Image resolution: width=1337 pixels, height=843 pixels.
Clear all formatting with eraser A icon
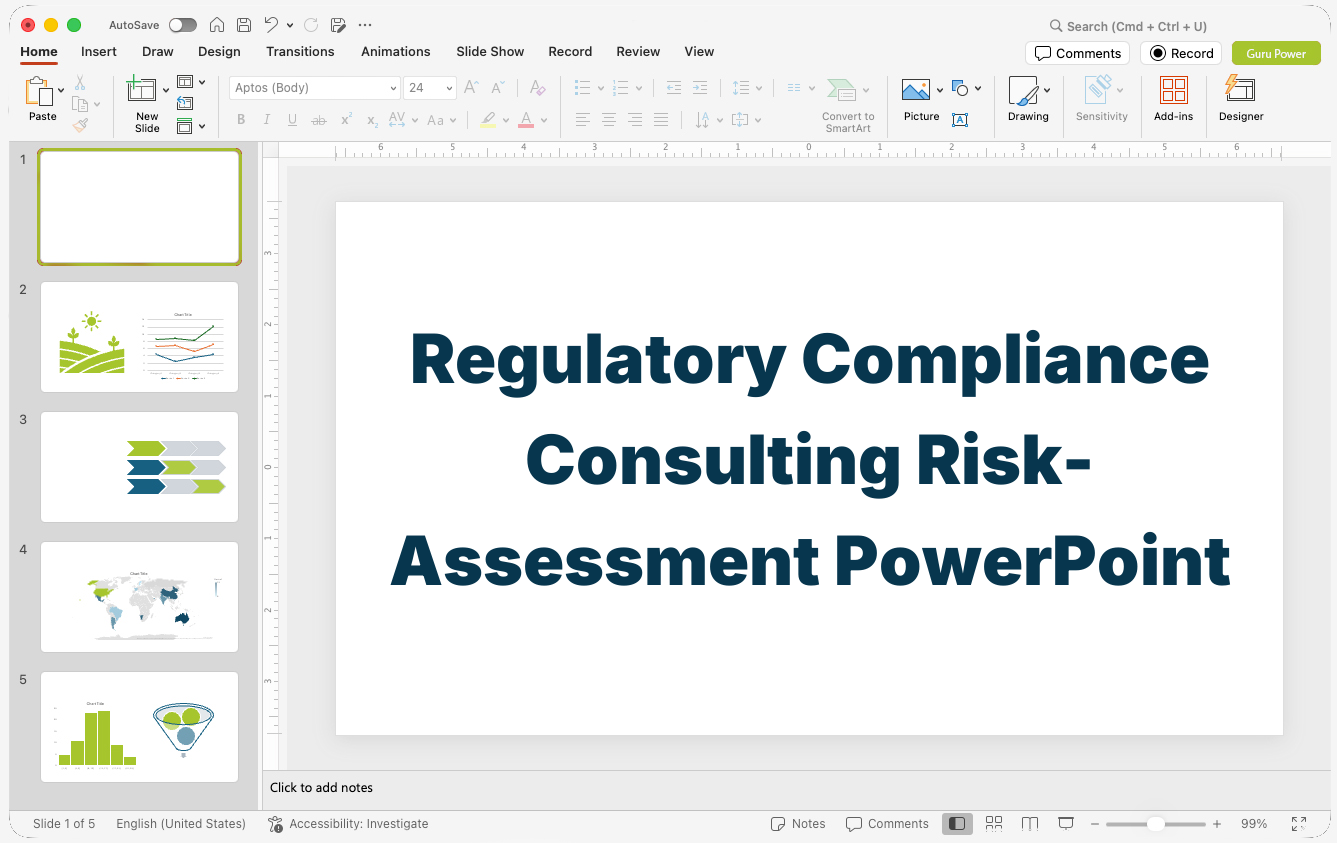click(537, 88)
